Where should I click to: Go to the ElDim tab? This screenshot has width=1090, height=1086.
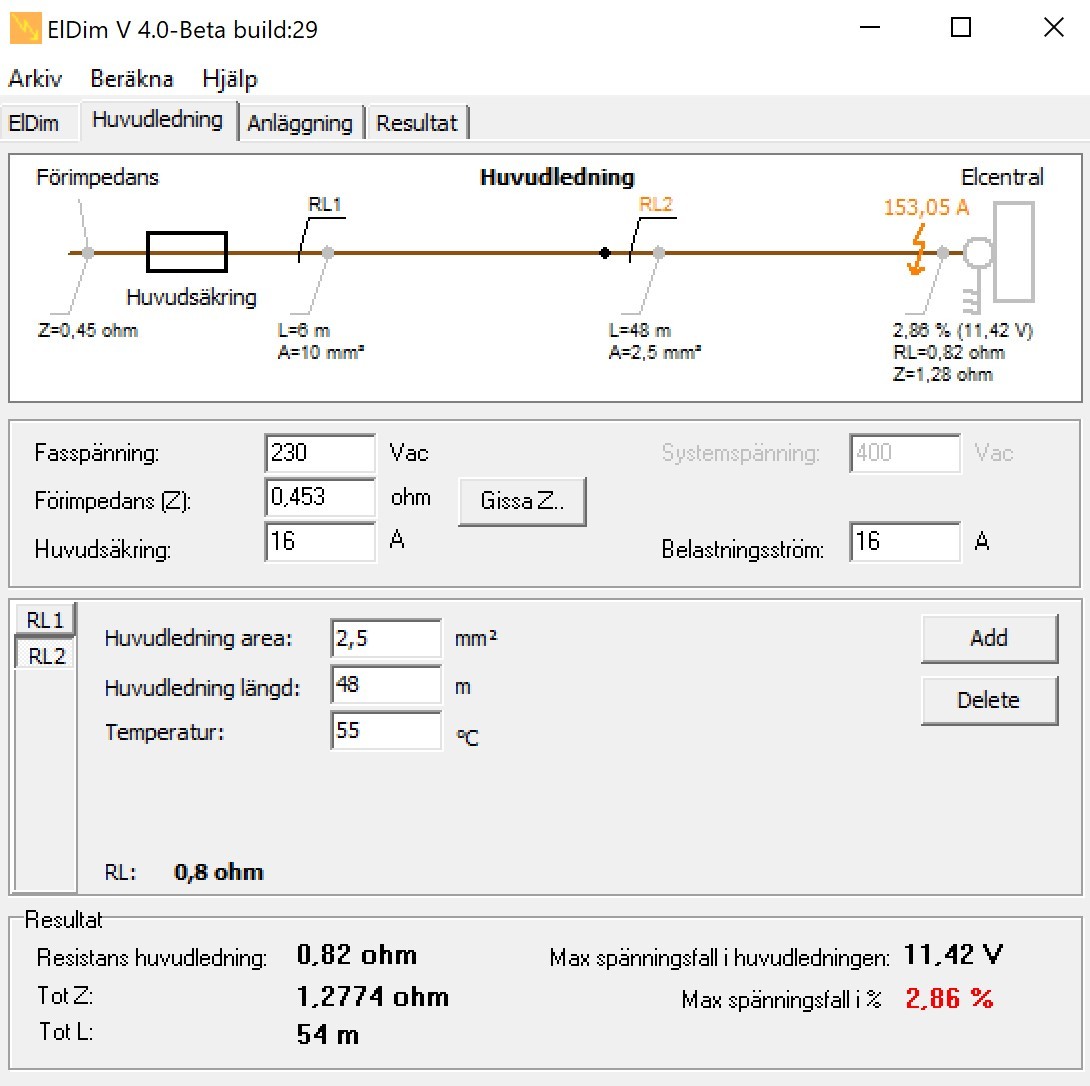34,124
